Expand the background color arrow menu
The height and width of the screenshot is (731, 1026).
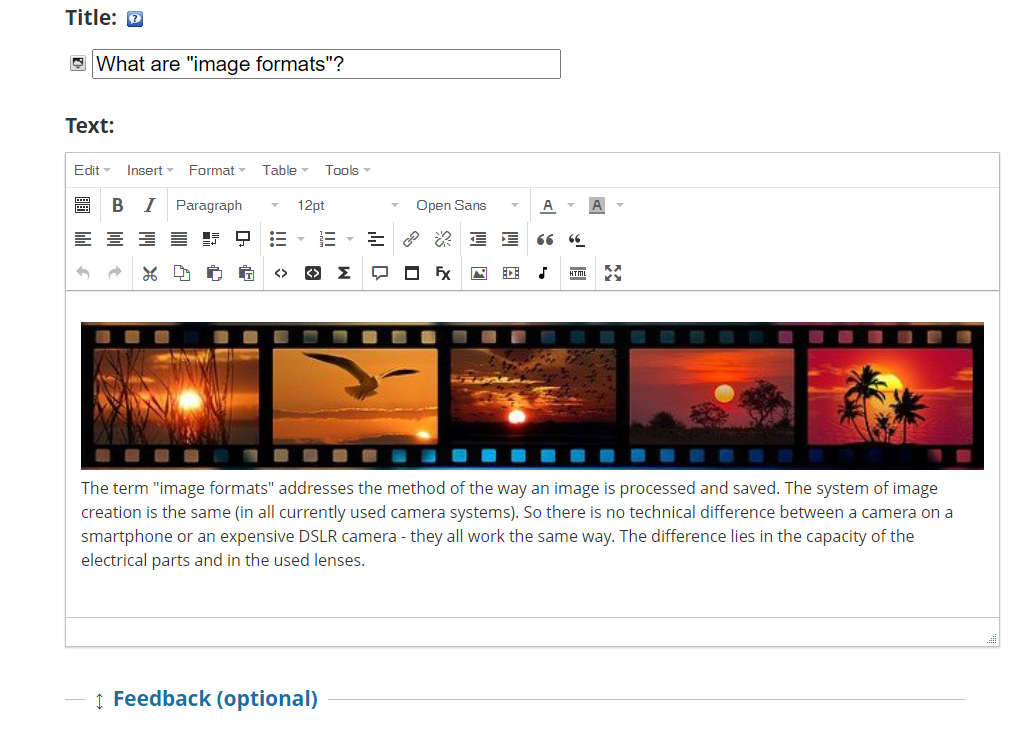[x=620, y=205]
